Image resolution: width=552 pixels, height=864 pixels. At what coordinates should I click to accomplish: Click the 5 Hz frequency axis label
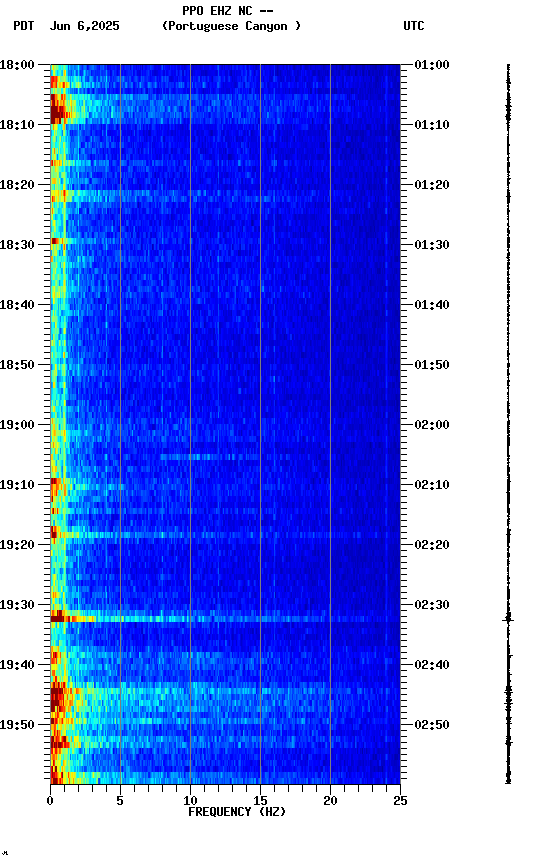(120, 801)
